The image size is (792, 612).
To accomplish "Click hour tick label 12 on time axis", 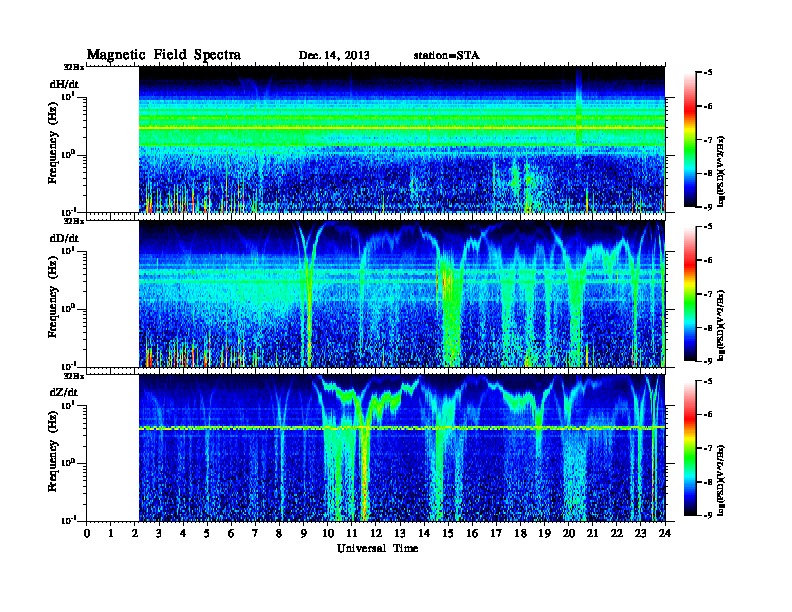I will click(x=376, y=533).
